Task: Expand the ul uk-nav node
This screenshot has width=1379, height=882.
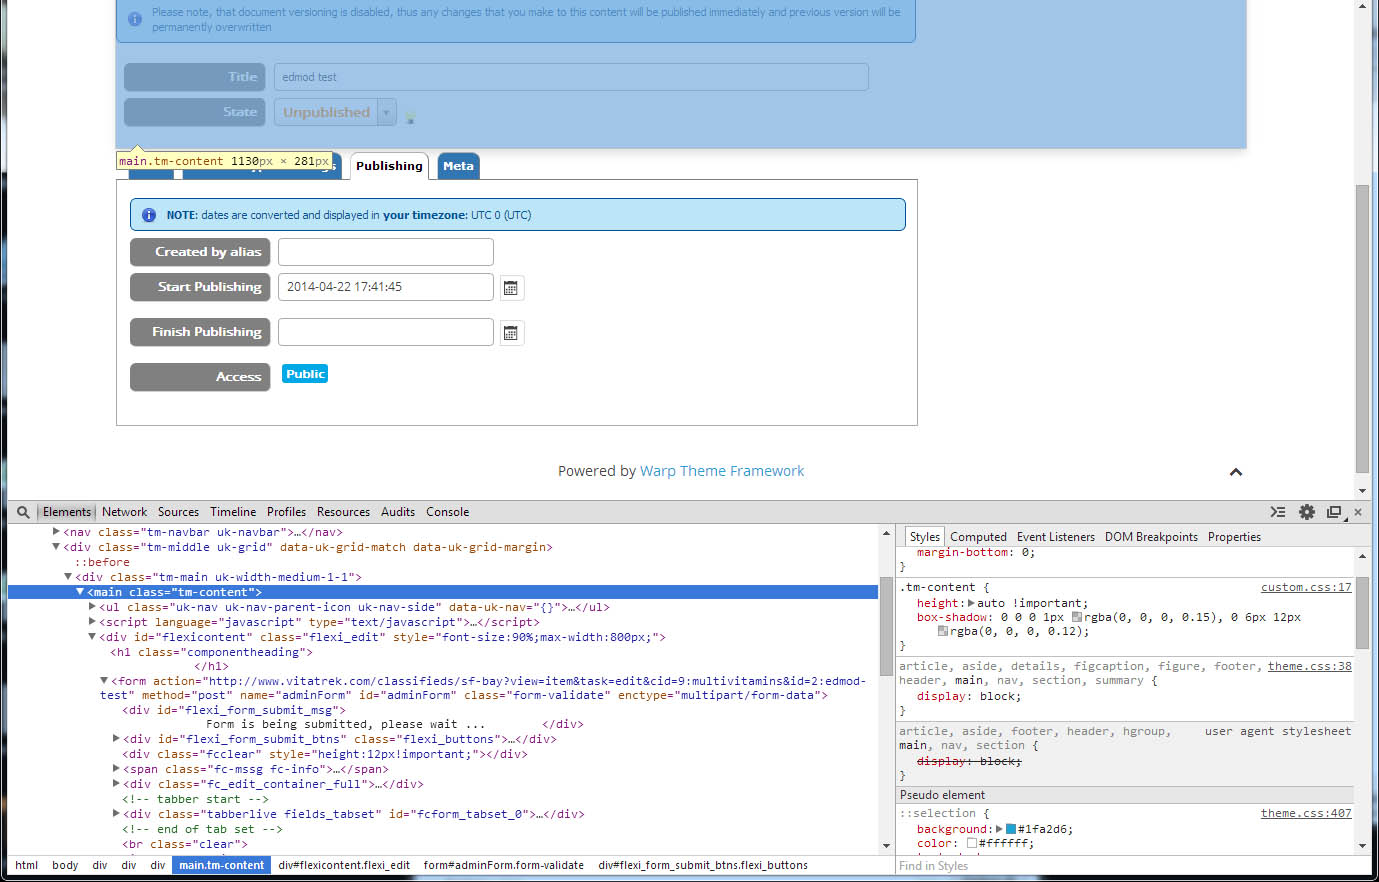Action: click(x=92, y=607)
